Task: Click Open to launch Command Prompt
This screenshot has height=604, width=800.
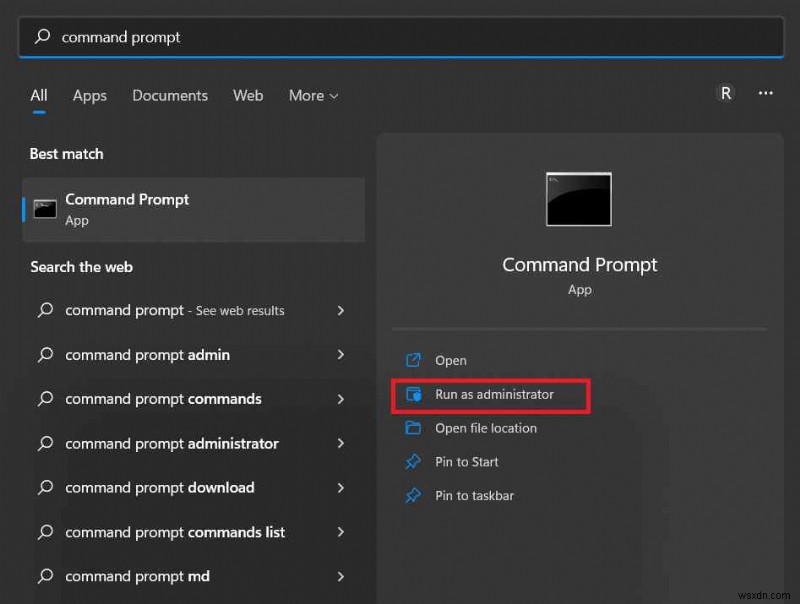Action: tap(450, 360)
